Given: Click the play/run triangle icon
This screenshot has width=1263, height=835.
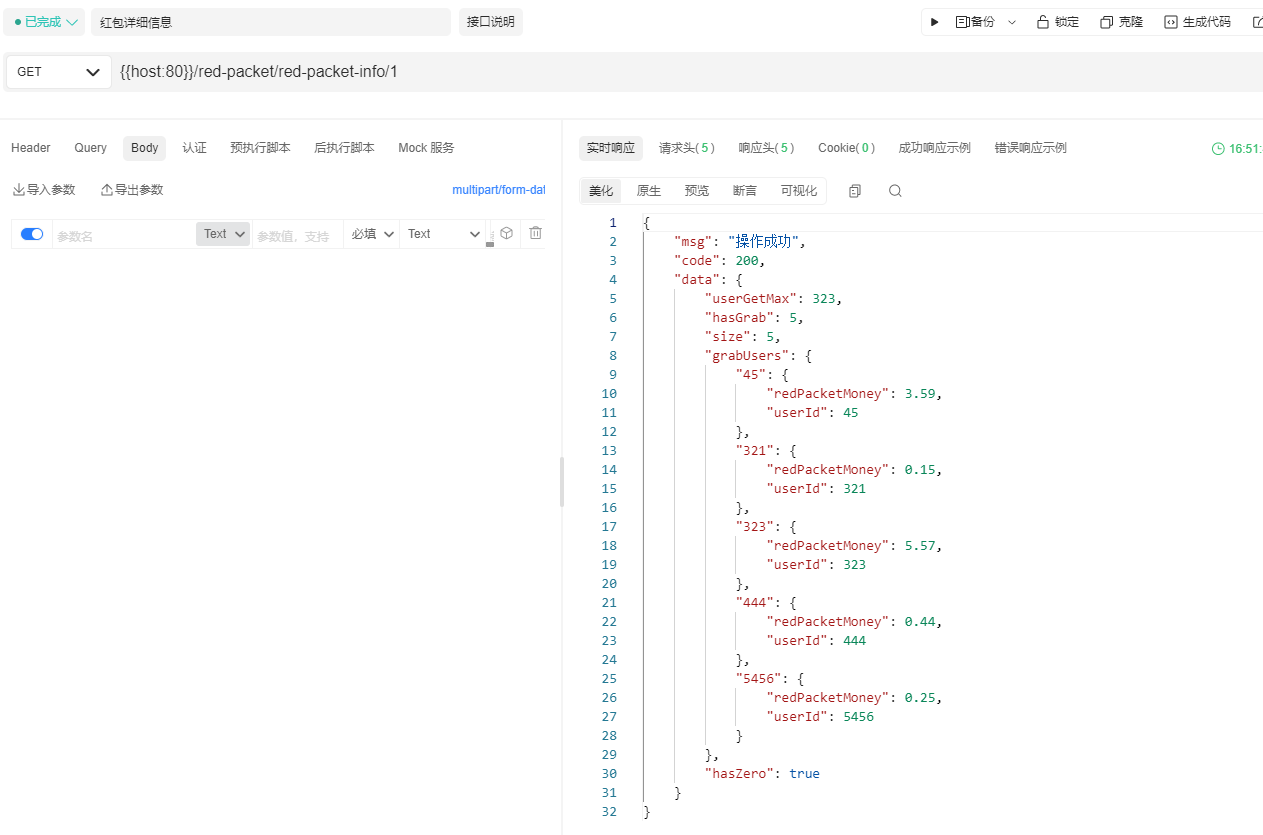Looking at the screenshot, I should click(935, 22).
